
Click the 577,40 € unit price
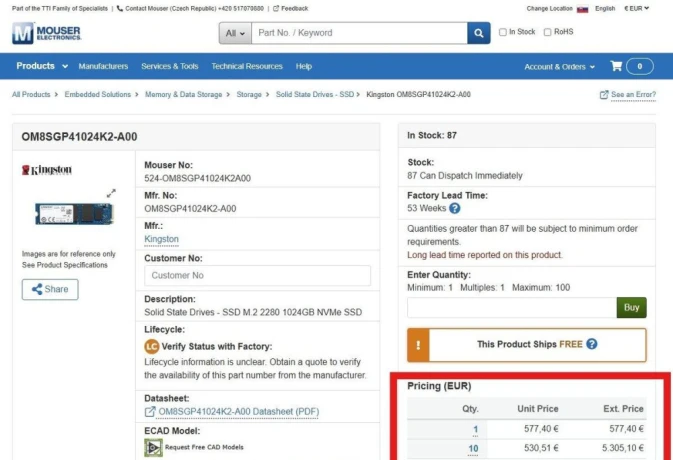(x=541, y=429)
